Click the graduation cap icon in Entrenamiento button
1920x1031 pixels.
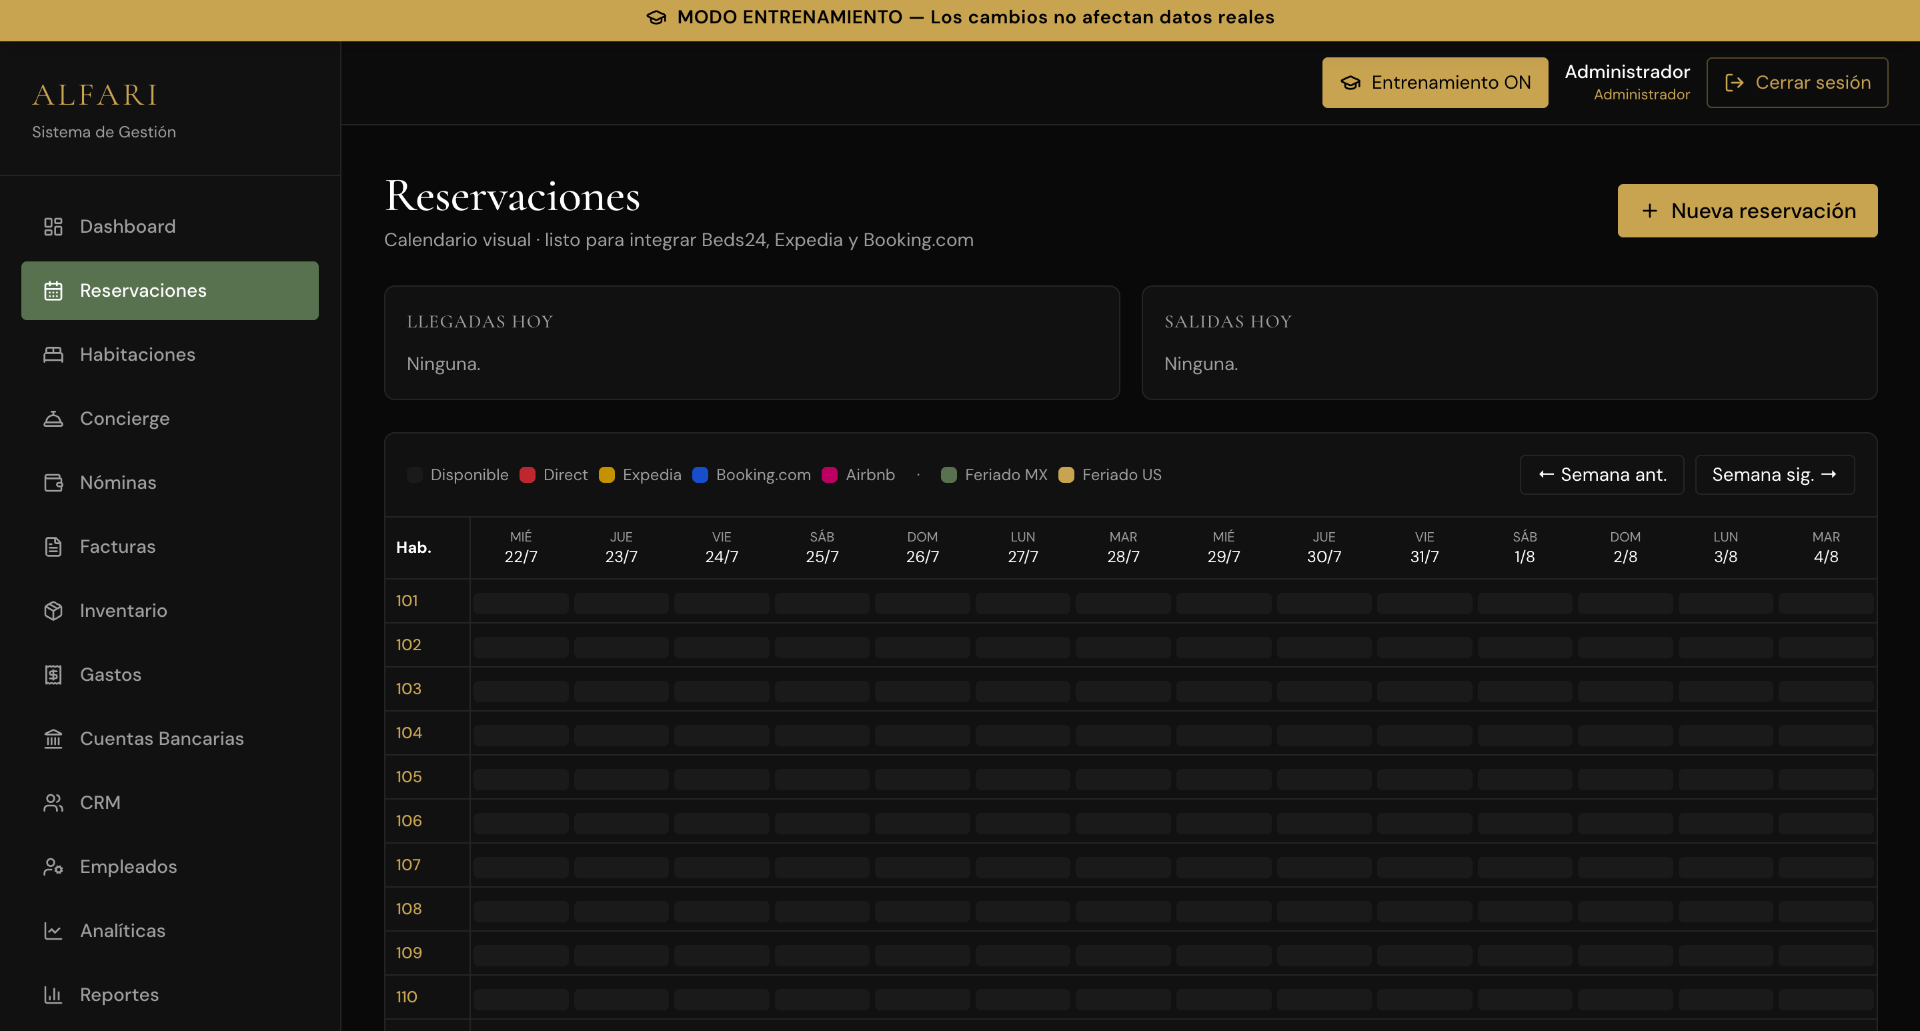tap(1351, 83)
